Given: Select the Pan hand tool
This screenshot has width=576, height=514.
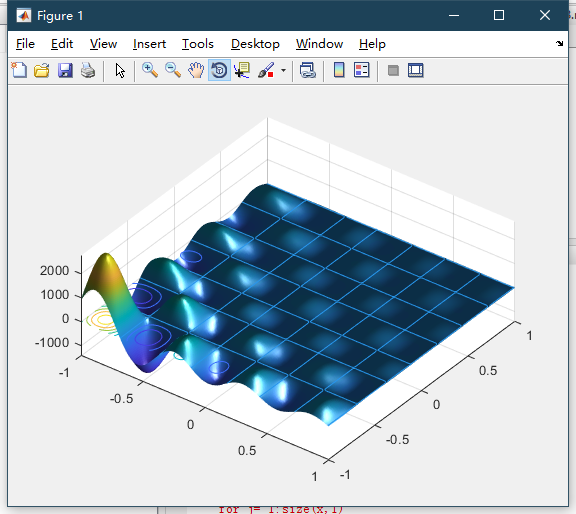Looking at the screenshot, I should tap(196, 70).
